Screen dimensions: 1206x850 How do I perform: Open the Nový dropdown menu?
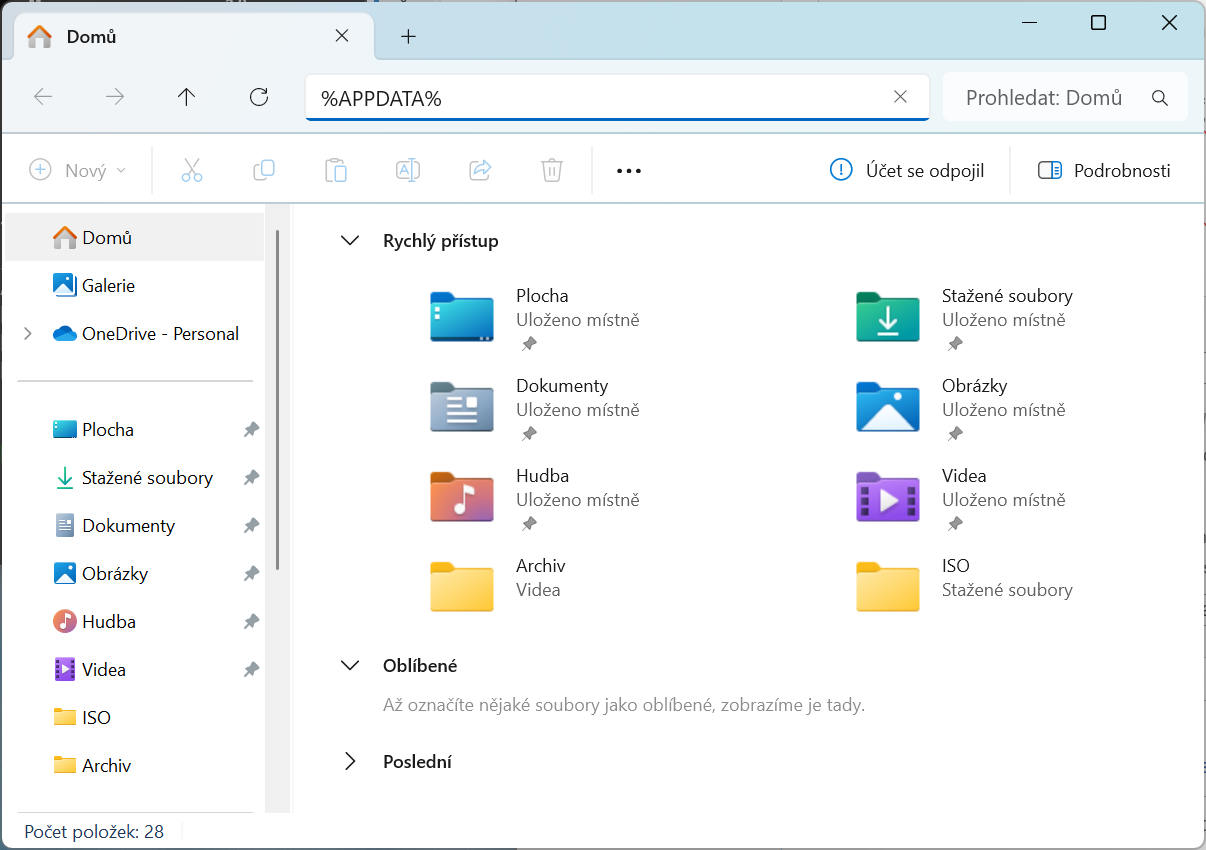point(79,170)
